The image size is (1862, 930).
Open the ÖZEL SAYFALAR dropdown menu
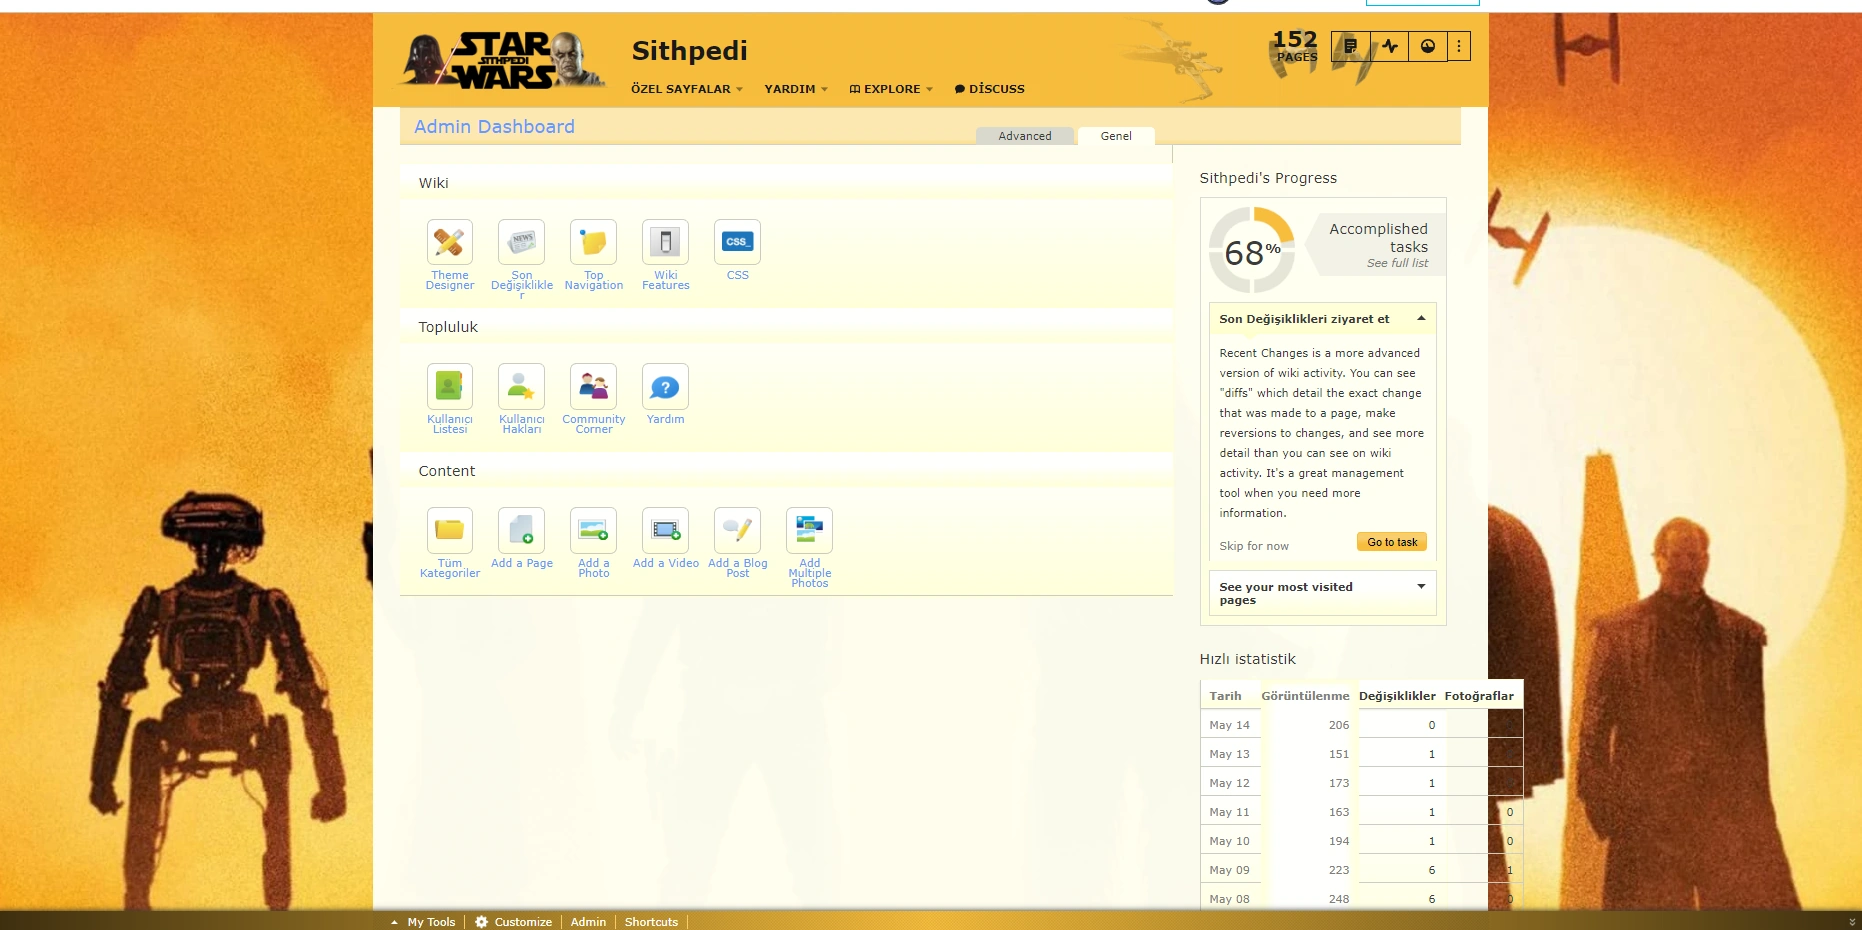(x=687, y=89)
